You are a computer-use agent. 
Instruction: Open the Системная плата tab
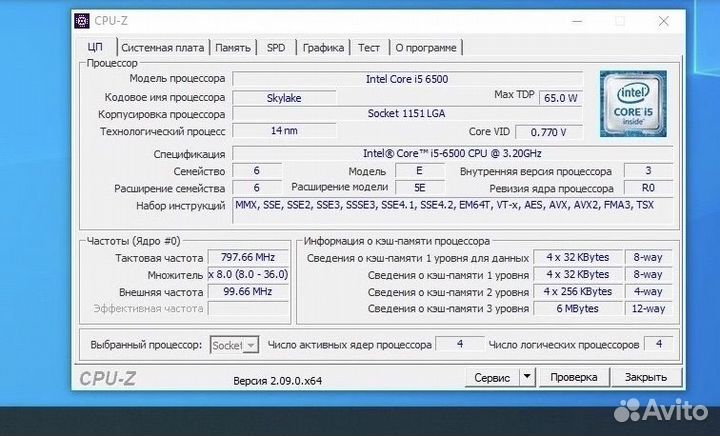(x=163, y=48)
